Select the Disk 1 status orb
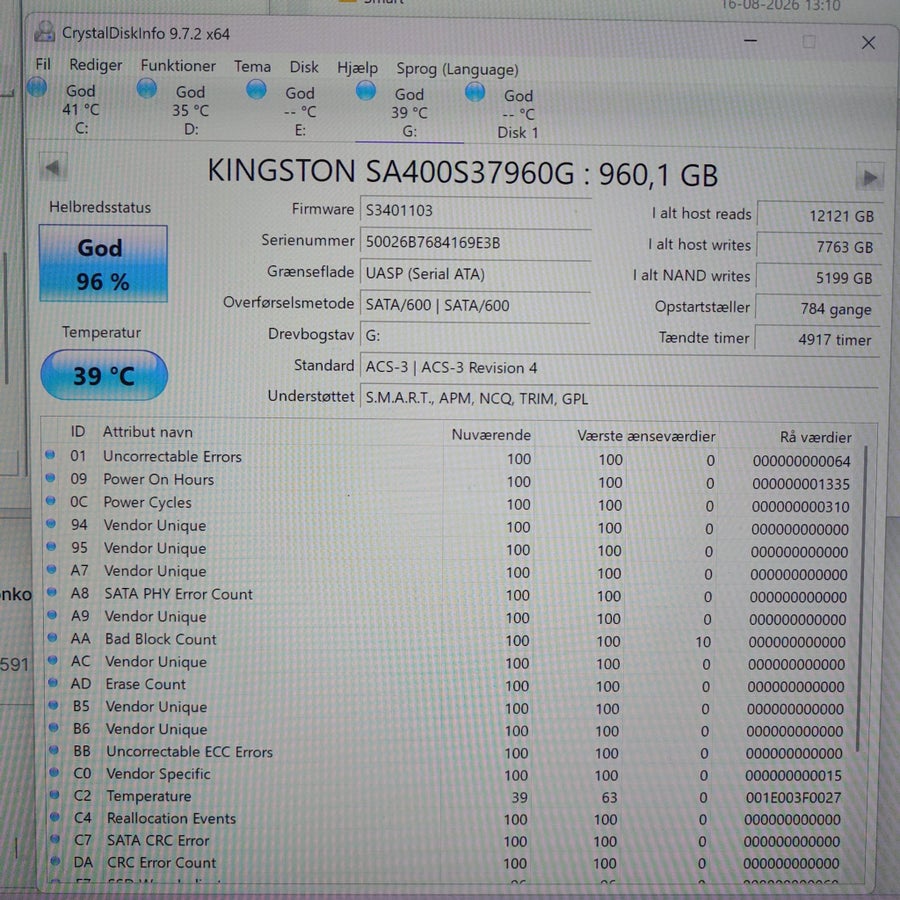The width and height of the screenshot is (900, 900). [x=475, y=92]
